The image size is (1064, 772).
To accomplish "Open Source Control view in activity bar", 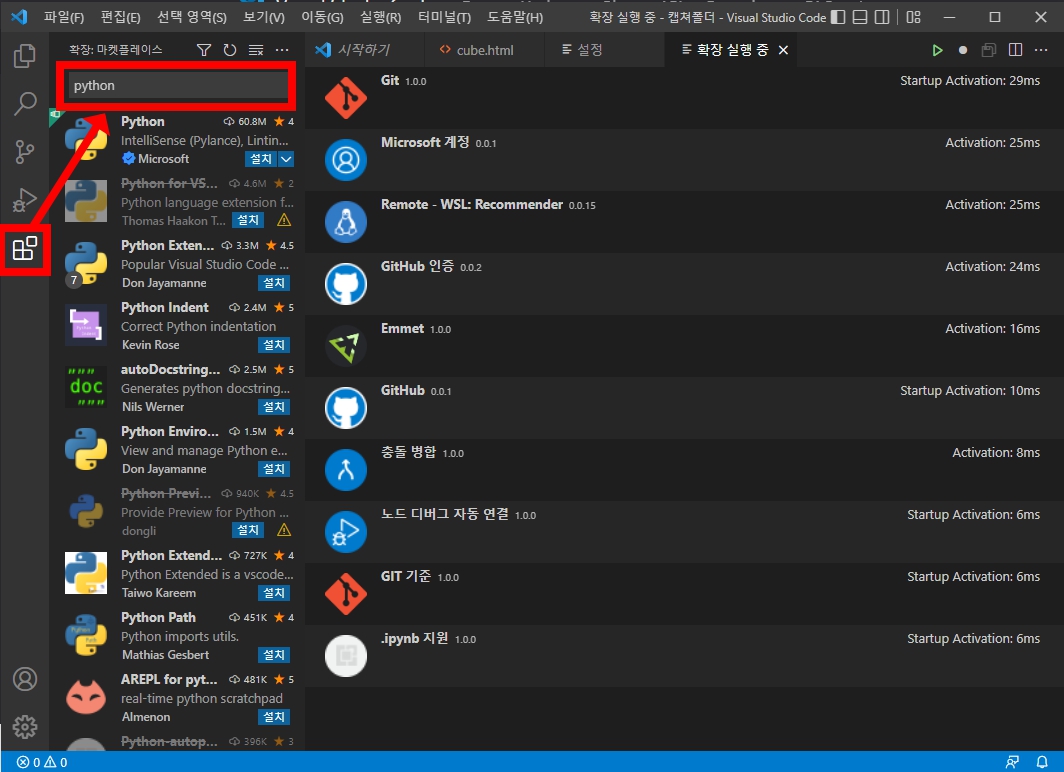I will (24, 152).
